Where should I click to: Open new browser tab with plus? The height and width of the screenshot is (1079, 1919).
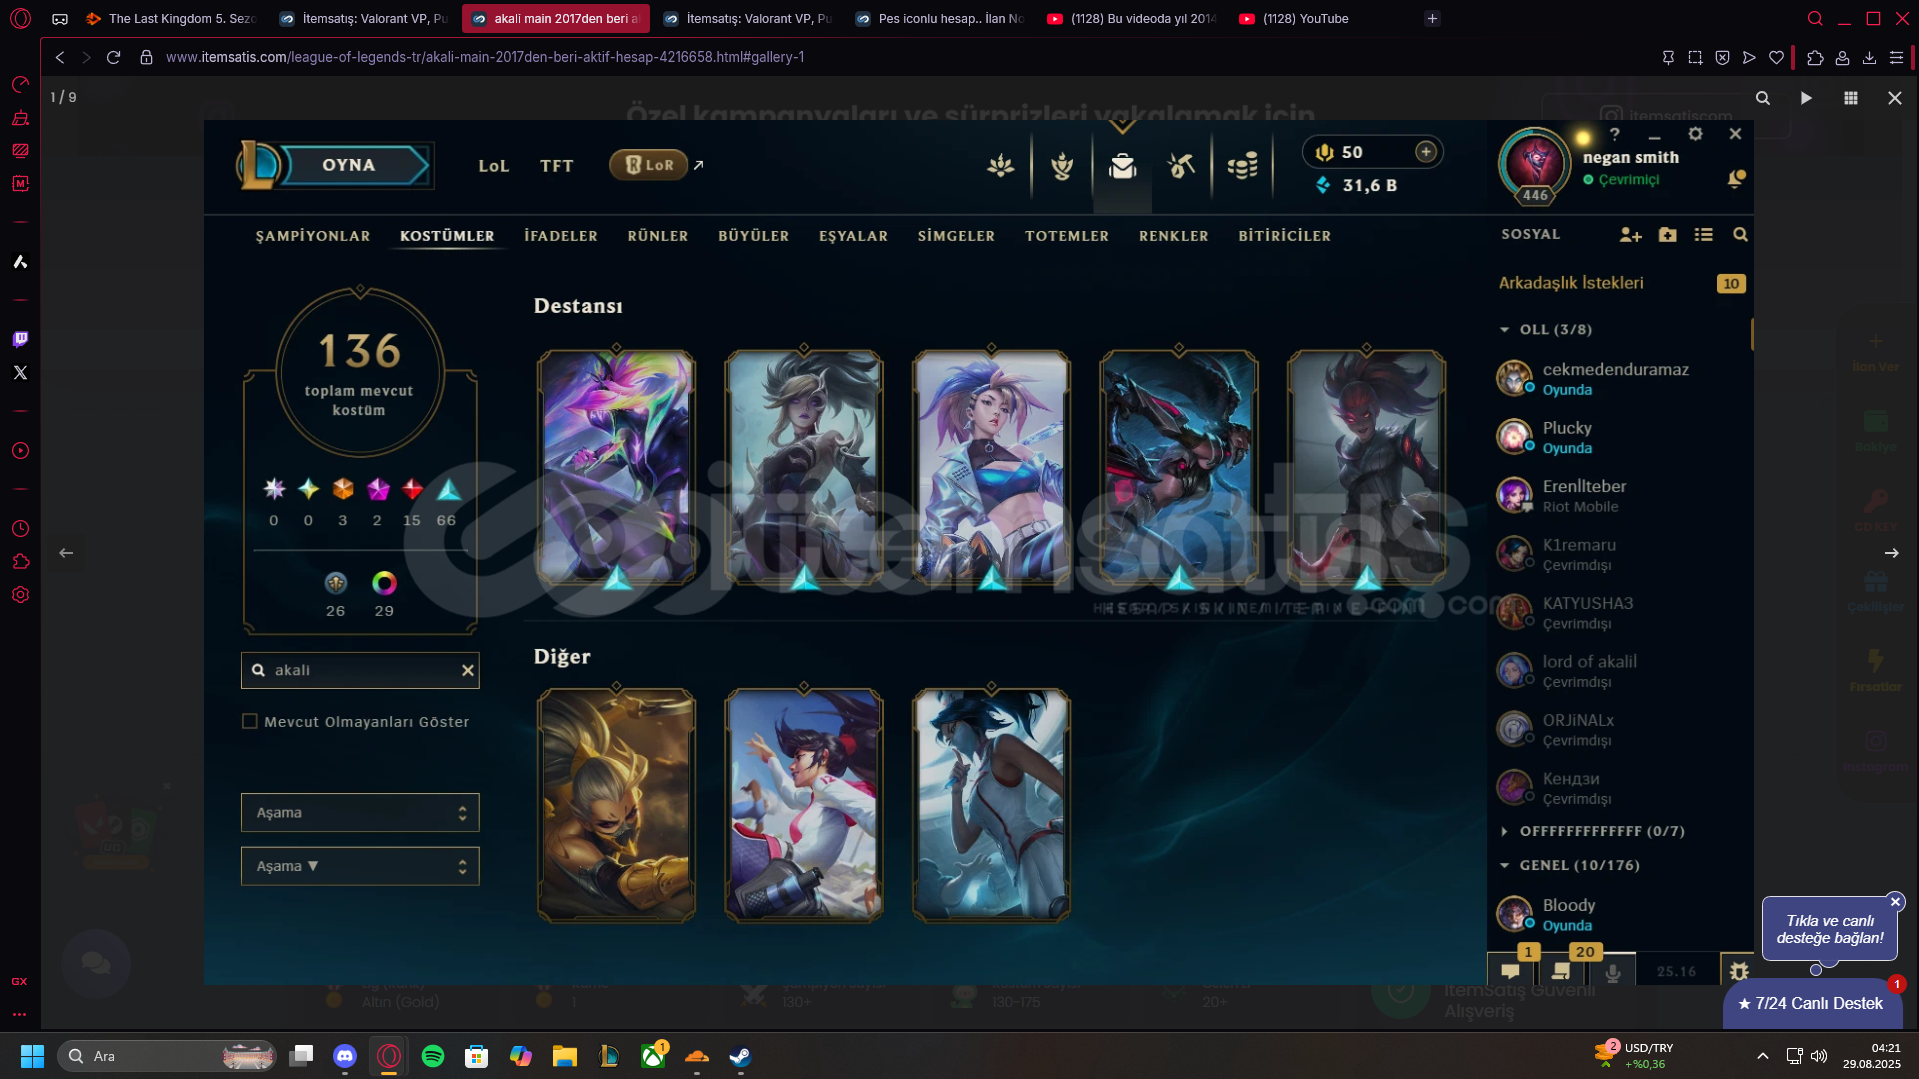(1432, 18)
